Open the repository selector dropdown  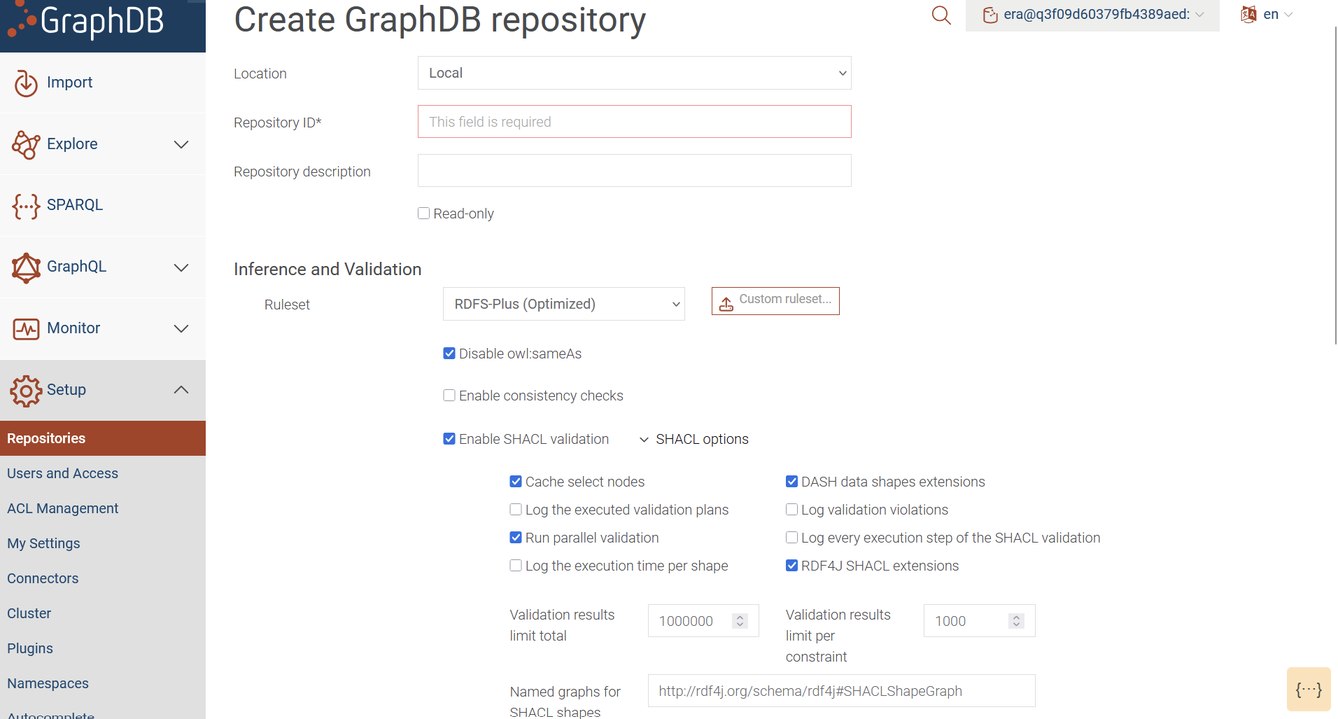coord(1093,15)
